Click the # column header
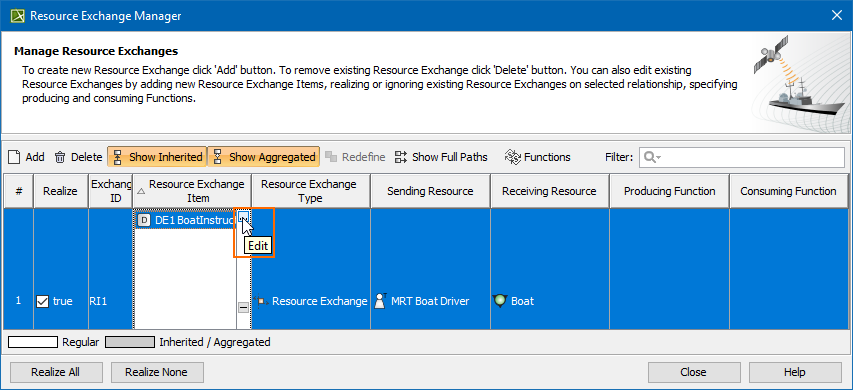The height and width of the screenshot is (390, 853). pyautogui.click(x=18, y=191)
